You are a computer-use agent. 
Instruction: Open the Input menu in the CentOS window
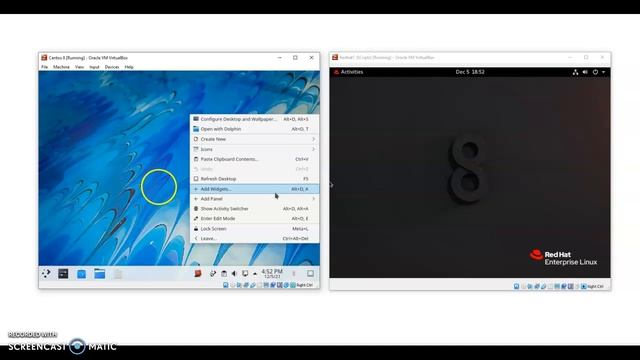[94, 67]
